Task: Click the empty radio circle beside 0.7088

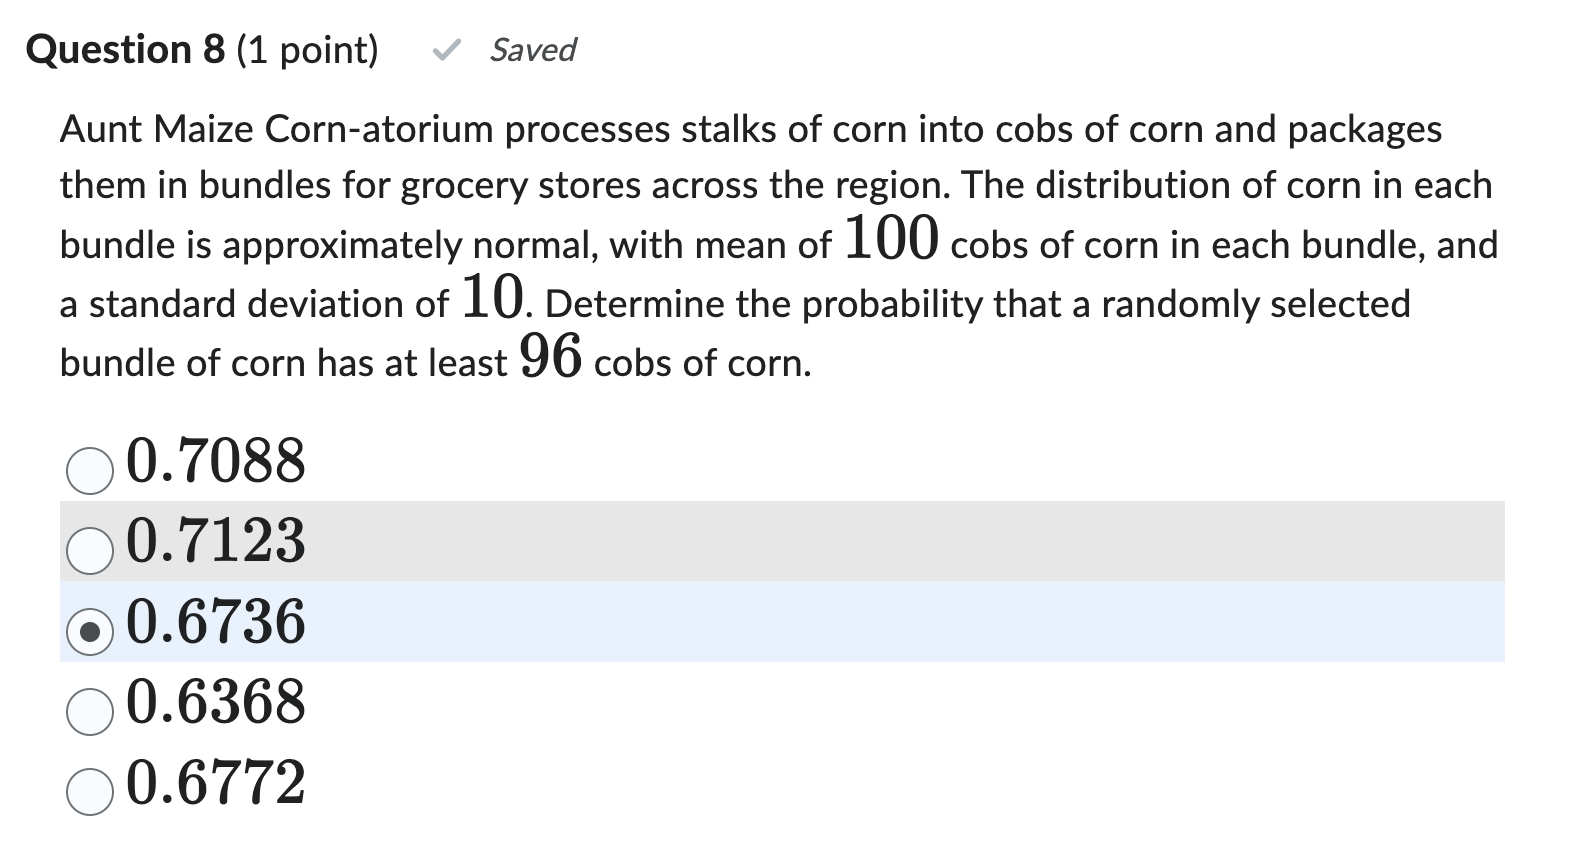Action: [89, 469]
